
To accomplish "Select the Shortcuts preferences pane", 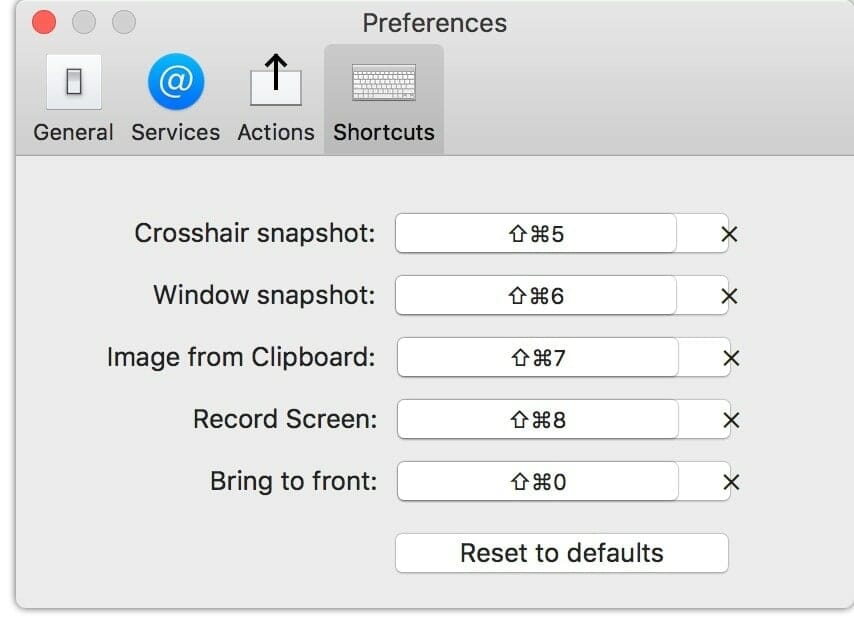I will (383, 95).
